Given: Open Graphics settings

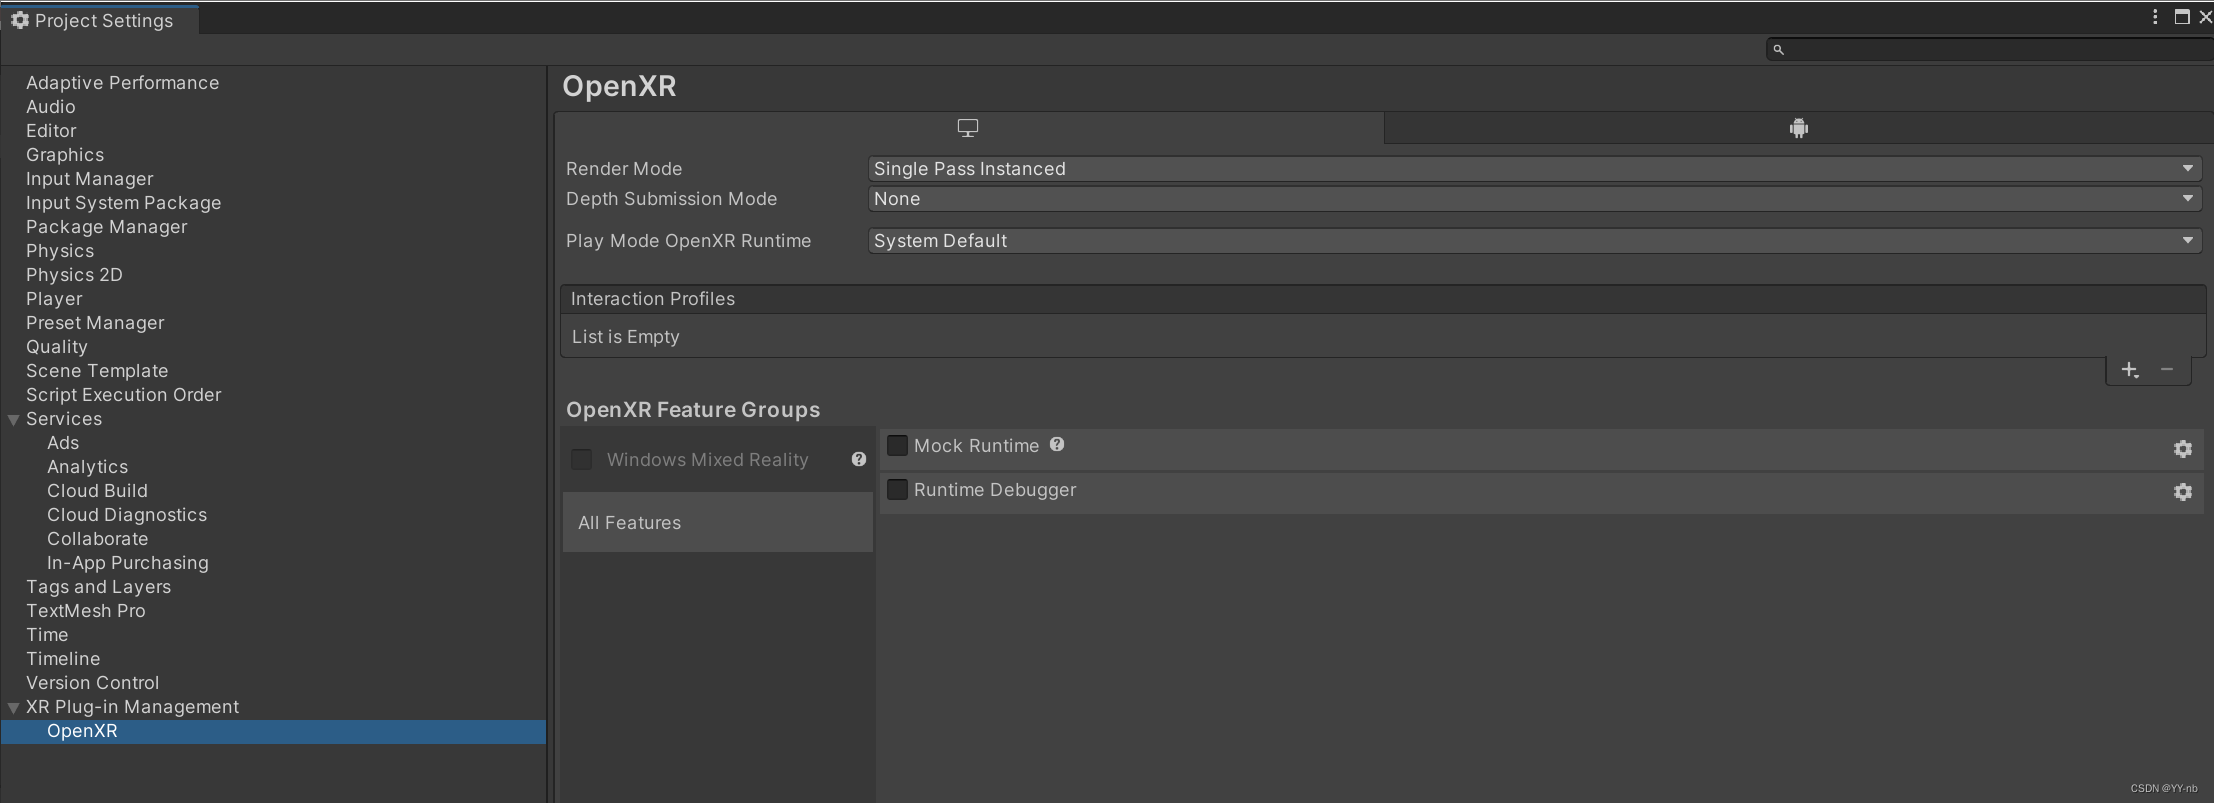Looking at the screenshot, I should click(65, 155).
